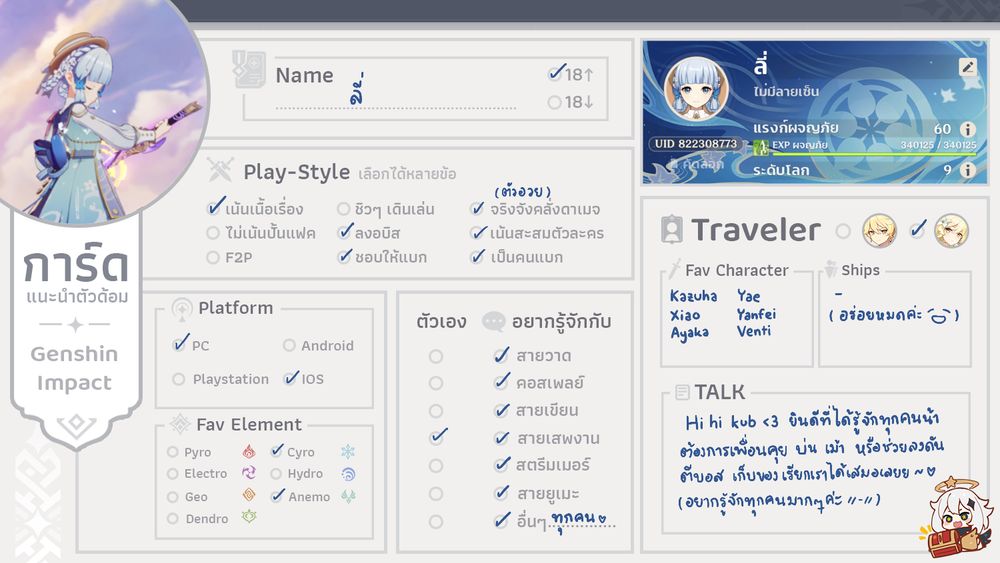Screen dimensions: 1000x563
Task: Click the UID 822308773 label
Action: pyautogui.click(x=695, y=144)
